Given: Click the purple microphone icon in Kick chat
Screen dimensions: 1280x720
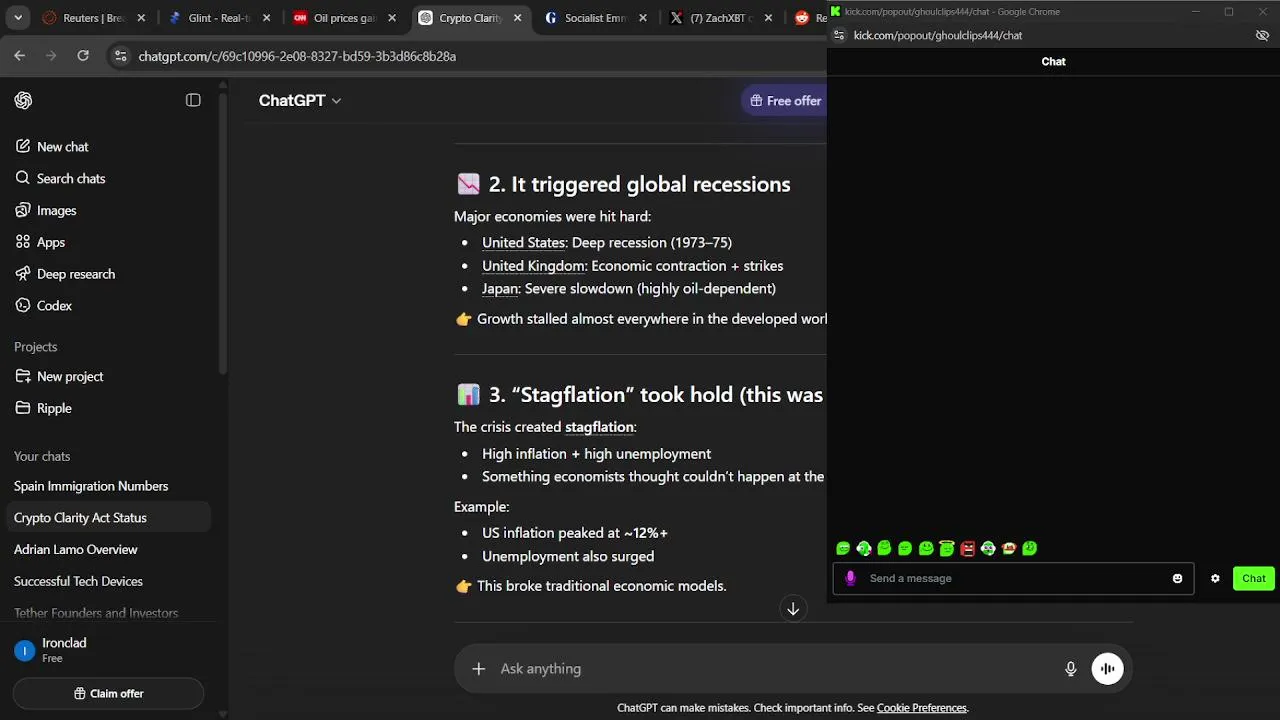Looking at the screenshot, I should pos(850,578).
